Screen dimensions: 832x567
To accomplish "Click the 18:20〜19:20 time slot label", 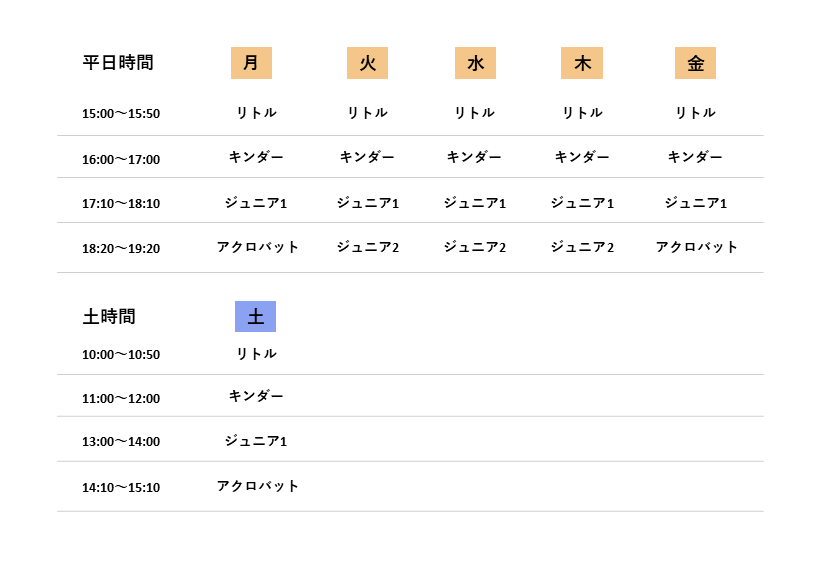I will (x=121, y=249).
